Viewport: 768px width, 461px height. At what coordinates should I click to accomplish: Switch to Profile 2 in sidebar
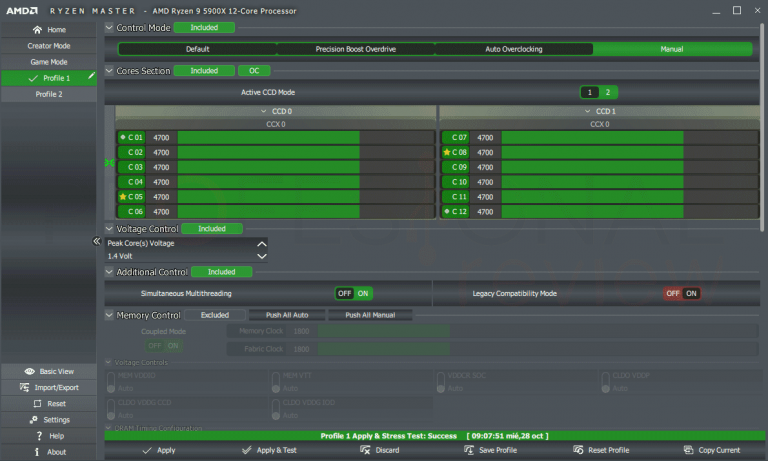click(x=49, y=94)
